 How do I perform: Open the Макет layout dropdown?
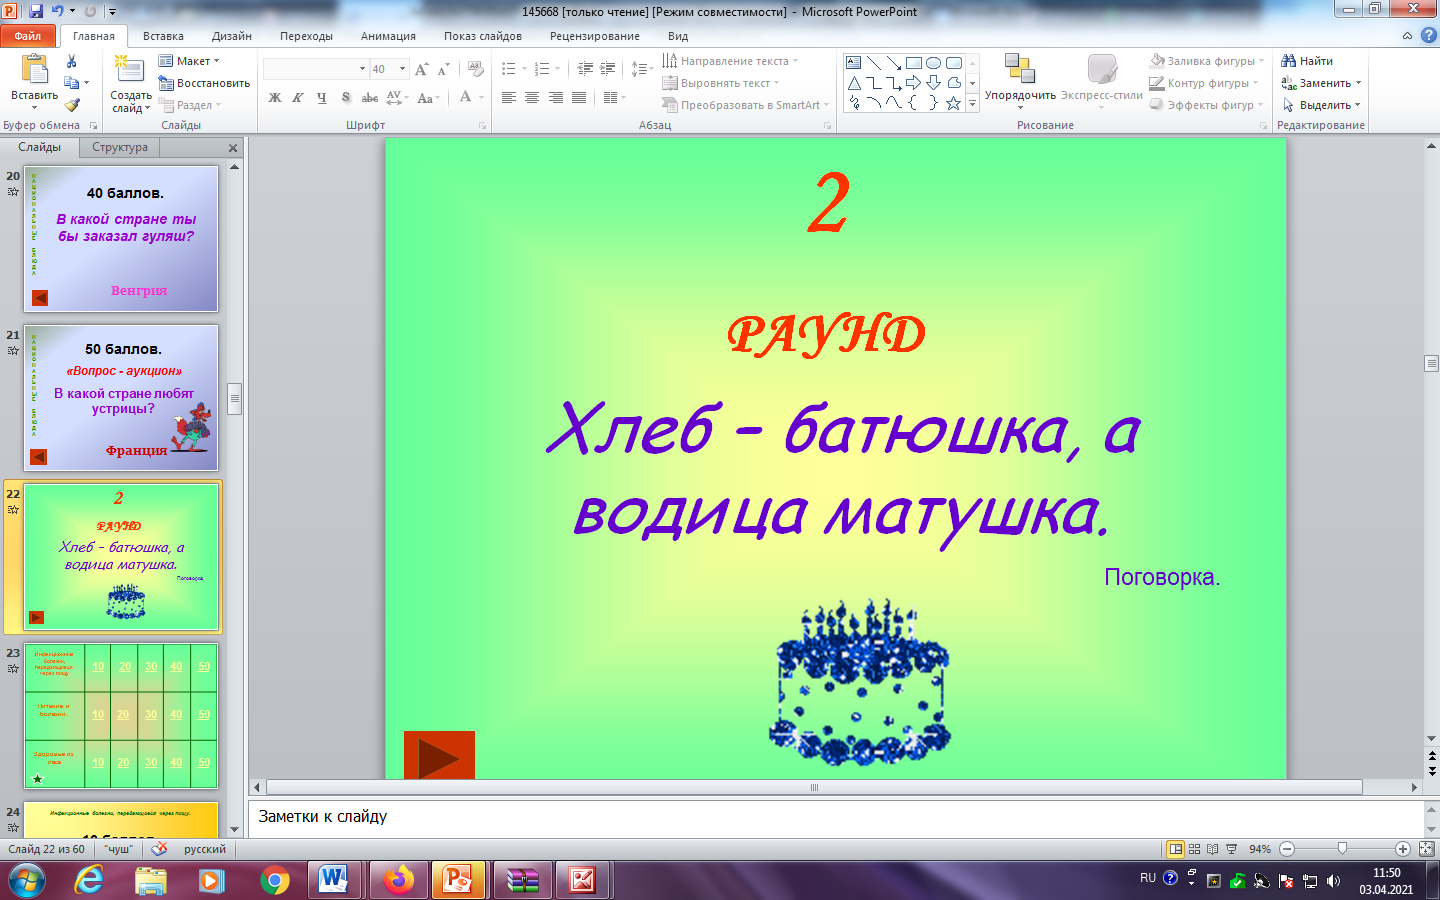189,61
